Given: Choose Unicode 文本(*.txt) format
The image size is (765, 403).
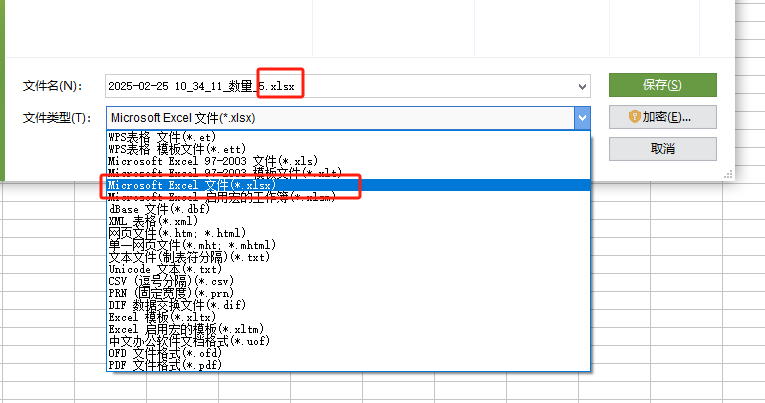Looking at the screenshot, I should click(x=348, y=269).
